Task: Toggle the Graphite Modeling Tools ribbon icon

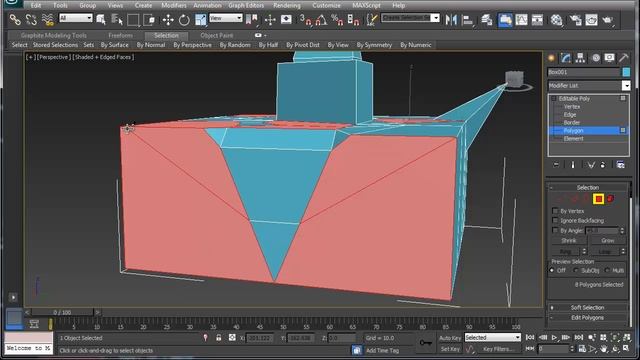Action: point(505,19)
